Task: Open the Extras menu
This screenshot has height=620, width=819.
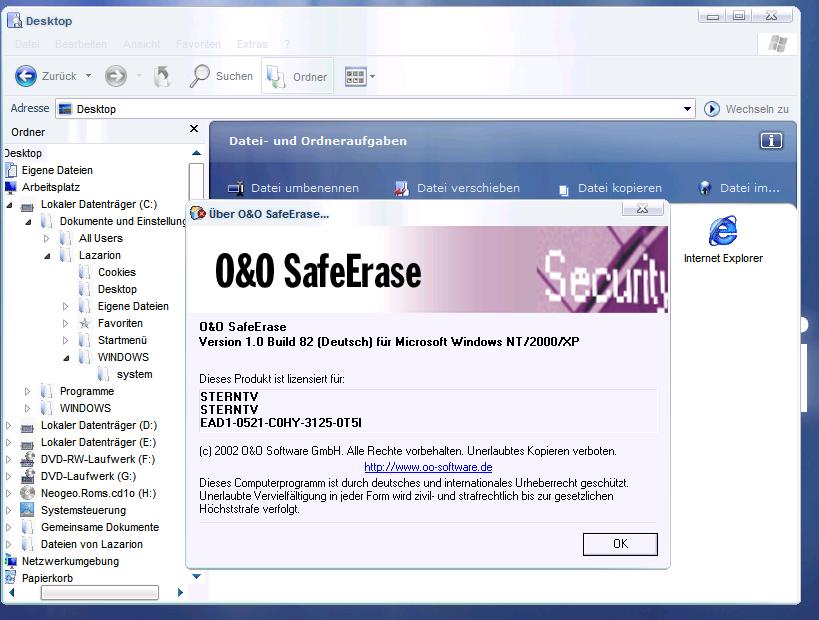Action: click(x=252, y=44)
